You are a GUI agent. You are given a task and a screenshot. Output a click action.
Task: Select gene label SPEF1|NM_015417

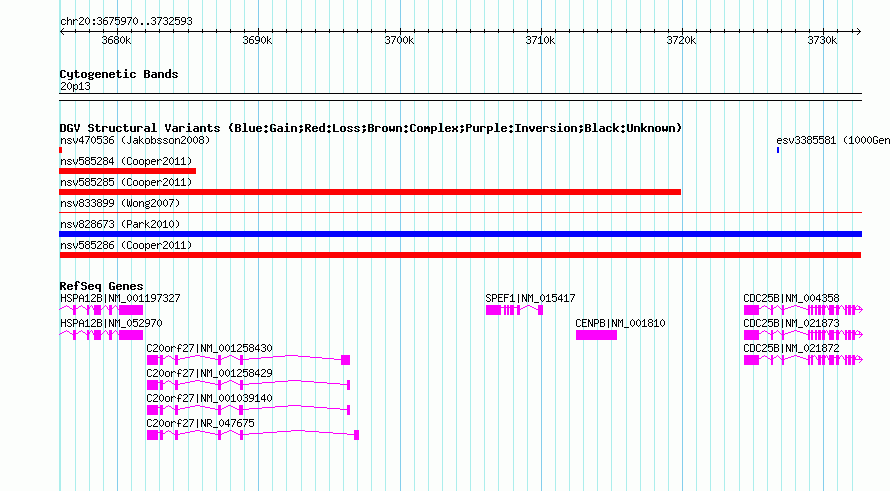tap(530, 298)
